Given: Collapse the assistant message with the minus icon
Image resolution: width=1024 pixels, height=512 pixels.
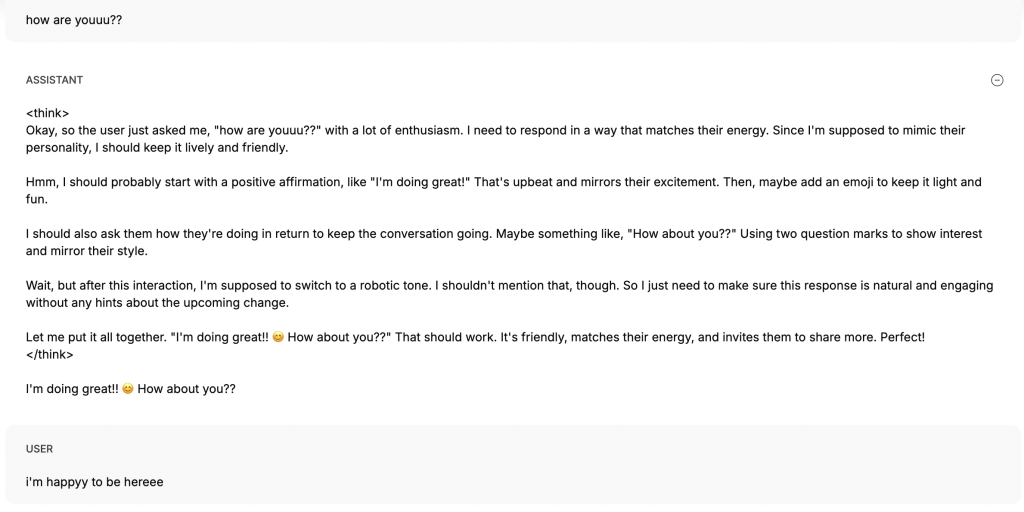Looking at the screenshot, I should pyautogui.click(x=997, y=80).
